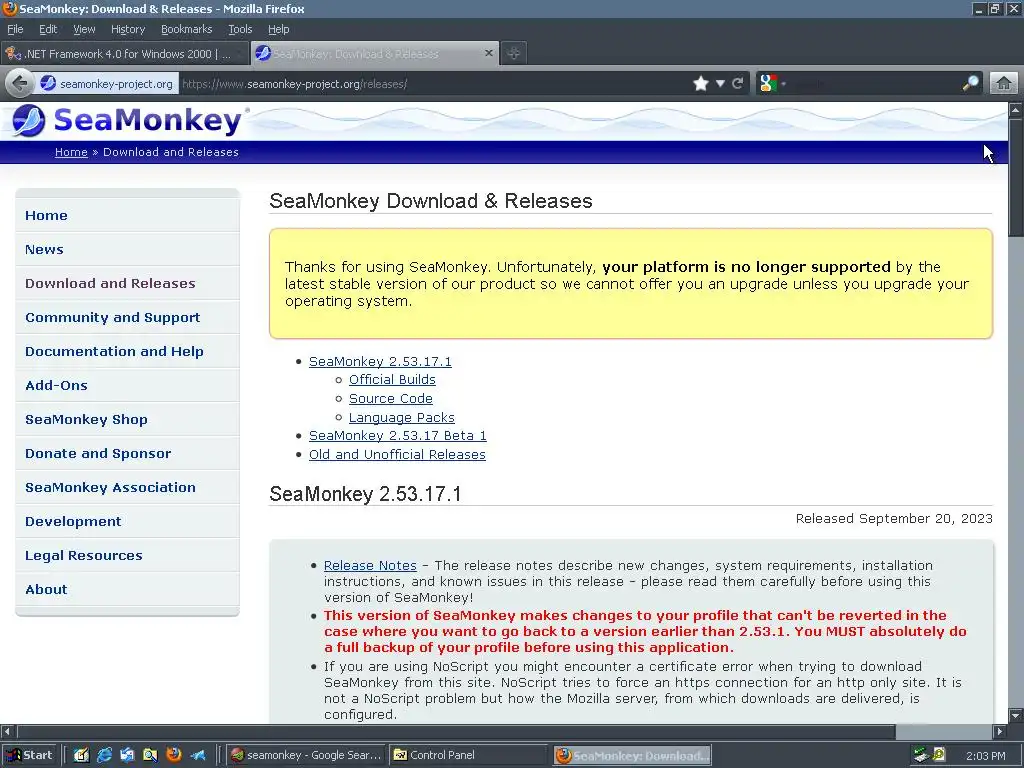Click the vertical scrollbar down arrow
1024x768 pixels.
tap(1016, 716)
